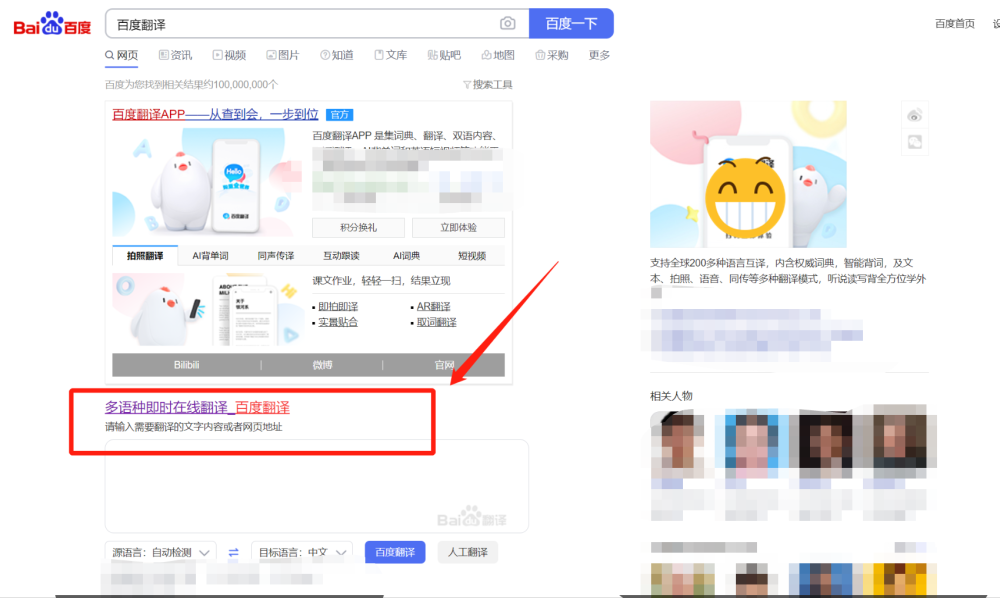
Task: Open the 文库 tab
Action: click(390, 55)
